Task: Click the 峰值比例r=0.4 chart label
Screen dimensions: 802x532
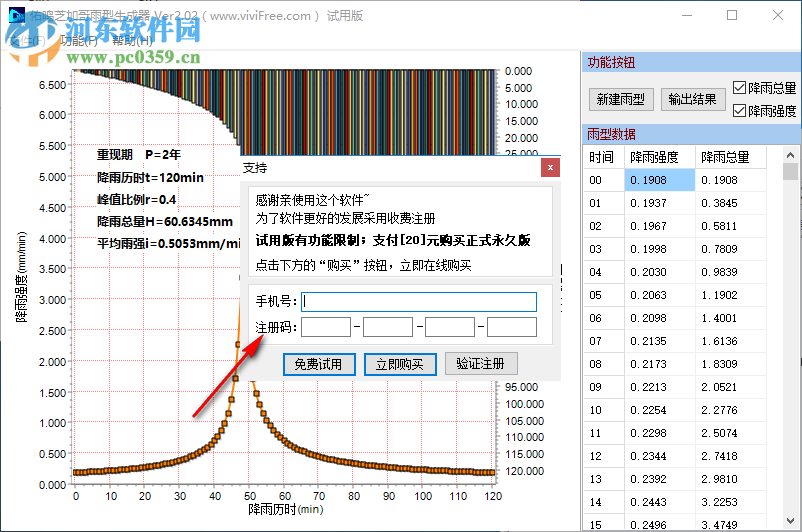Action: [137, 200]
